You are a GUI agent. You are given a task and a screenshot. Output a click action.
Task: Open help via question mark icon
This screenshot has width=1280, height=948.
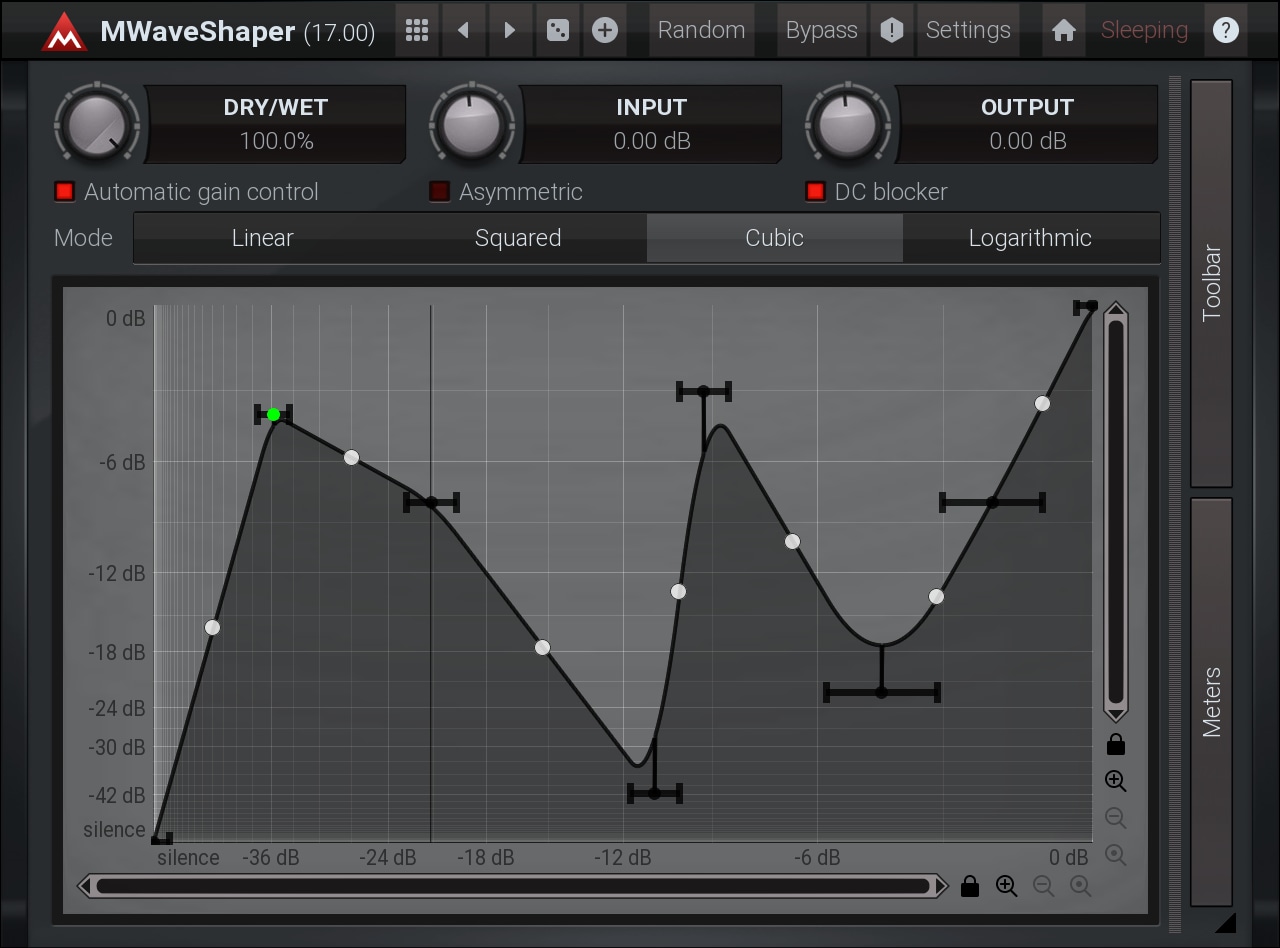[x=1225, y=30]
